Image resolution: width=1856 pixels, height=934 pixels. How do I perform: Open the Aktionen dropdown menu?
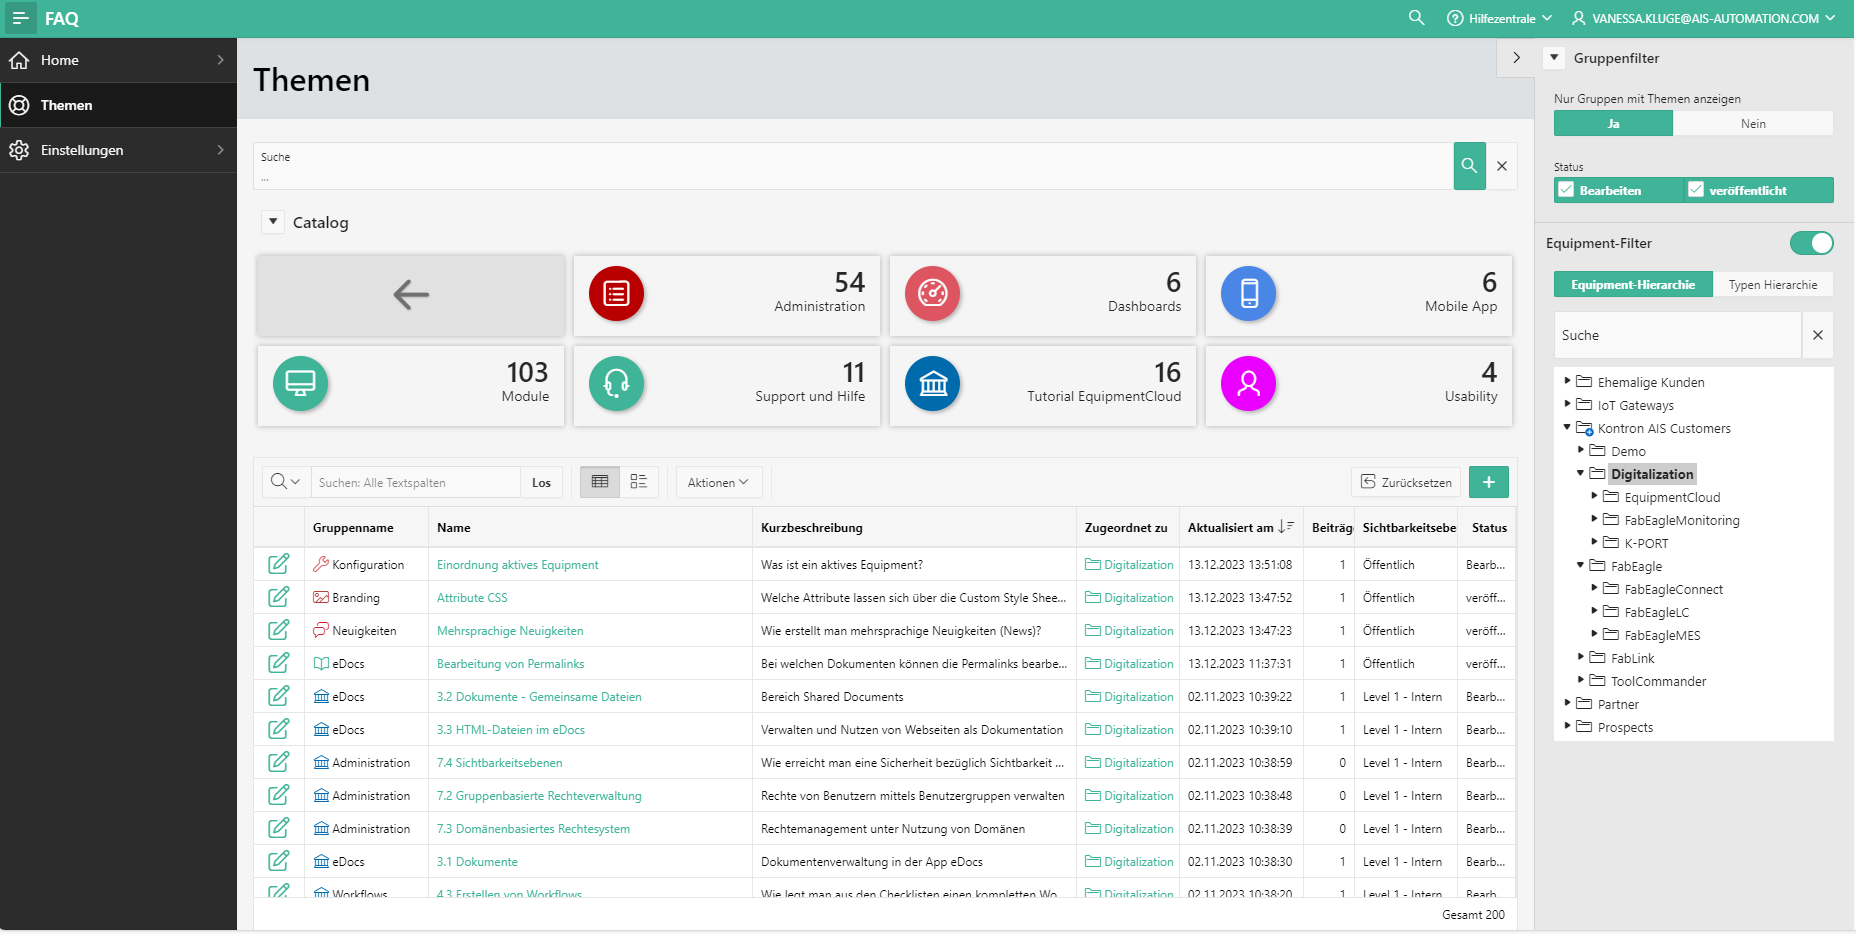(718, 482)
